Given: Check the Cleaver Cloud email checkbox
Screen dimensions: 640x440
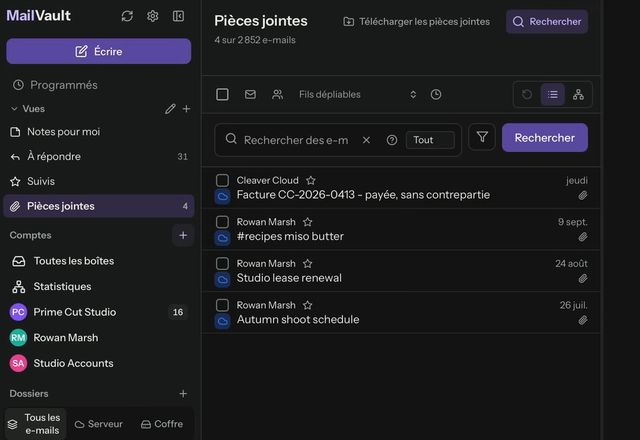Looking at the screenshot, I should click(222, 180).
